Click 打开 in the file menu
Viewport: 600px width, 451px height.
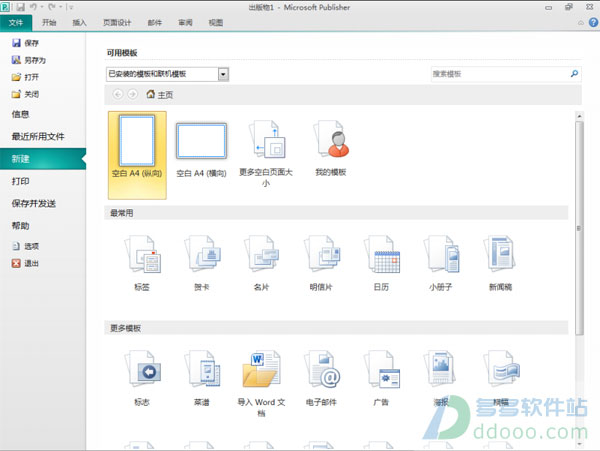(25, 77)
